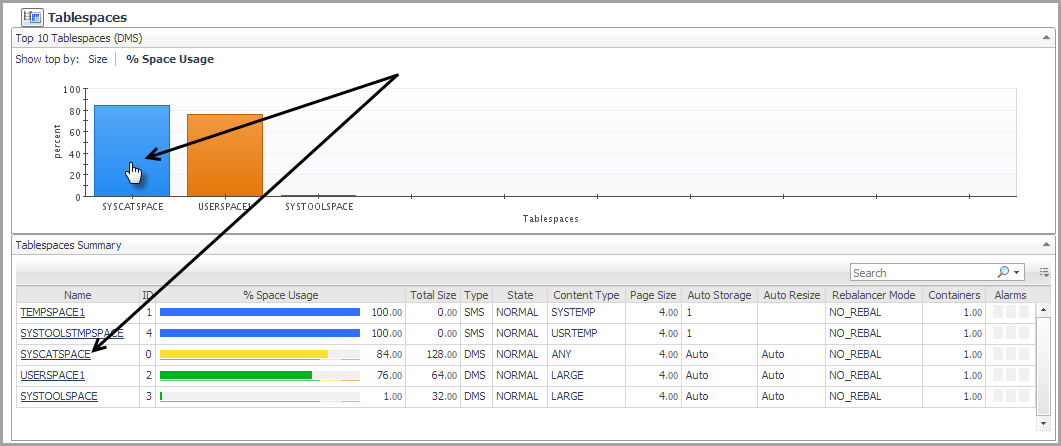Viewport: 1061px width, 446px height.
Task: Click the orange USERSPACE1 bar in chart
Action: [x=225, y=155]
